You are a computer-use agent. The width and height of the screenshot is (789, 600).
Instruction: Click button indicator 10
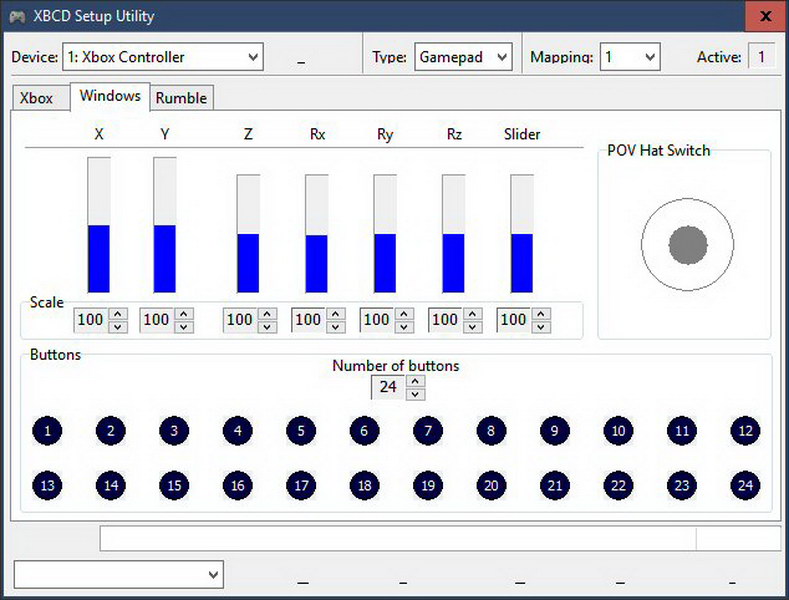(618, 431)
